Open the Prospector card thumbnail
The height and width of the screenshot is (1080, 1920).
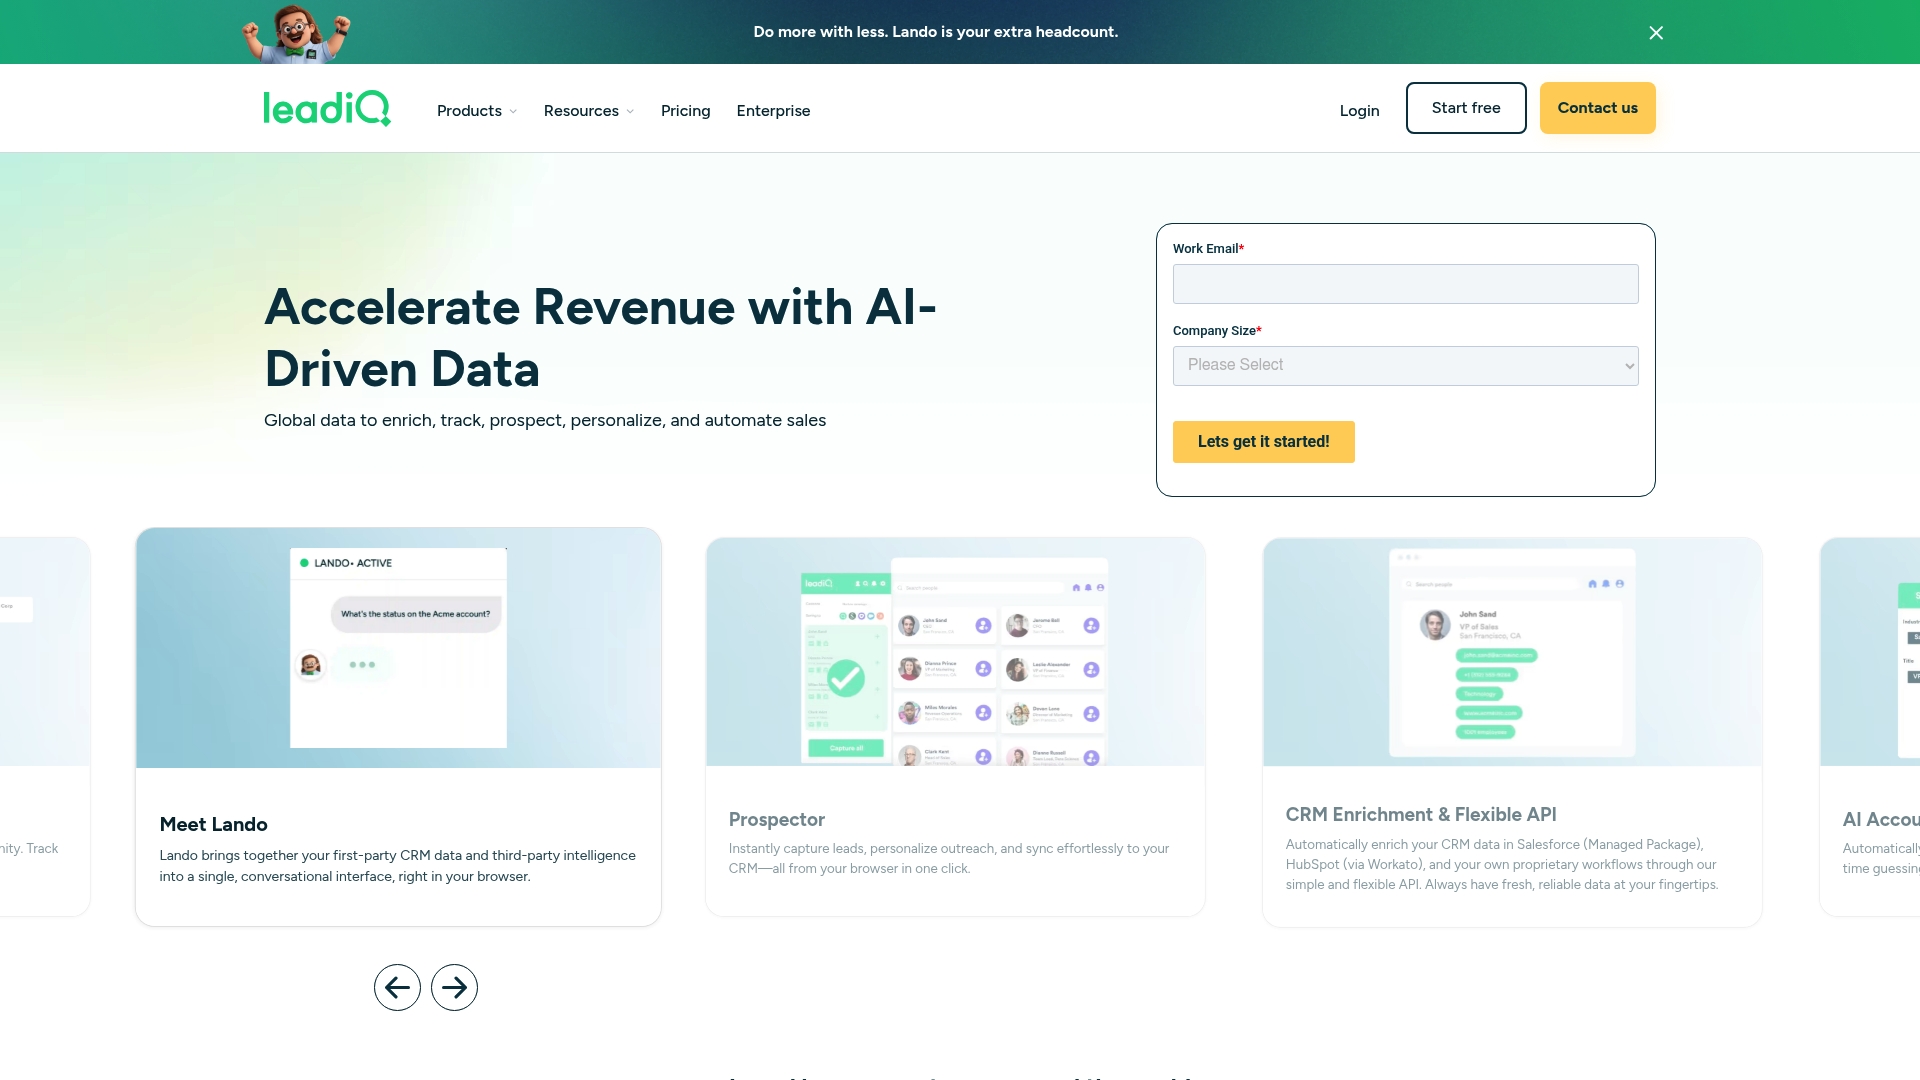point(955,652)
